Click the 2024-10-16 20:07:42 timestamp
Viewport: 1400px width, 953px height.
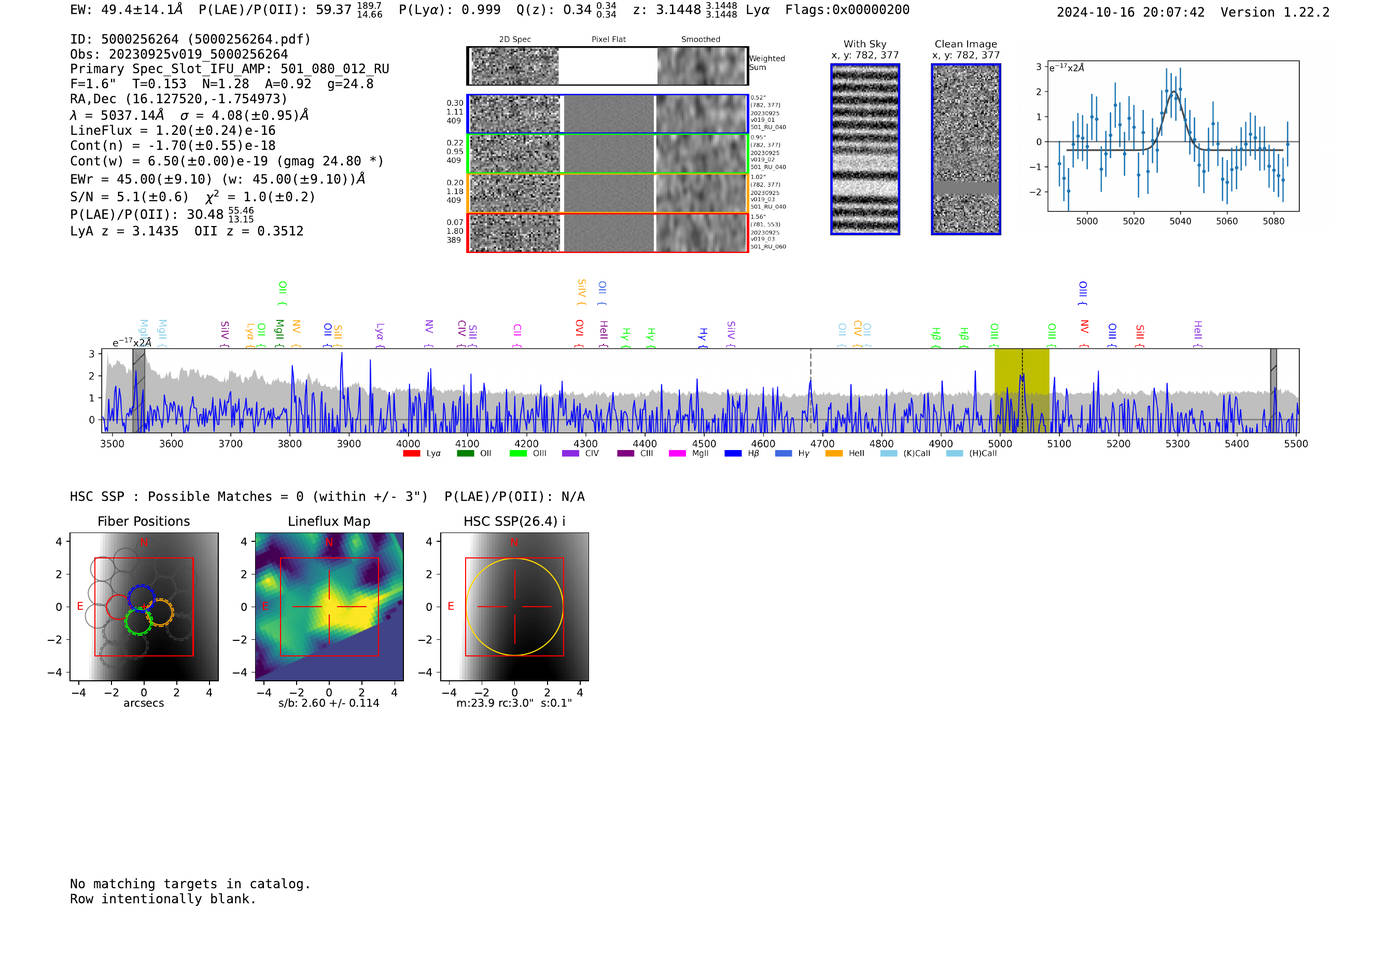click(1131, 12)
